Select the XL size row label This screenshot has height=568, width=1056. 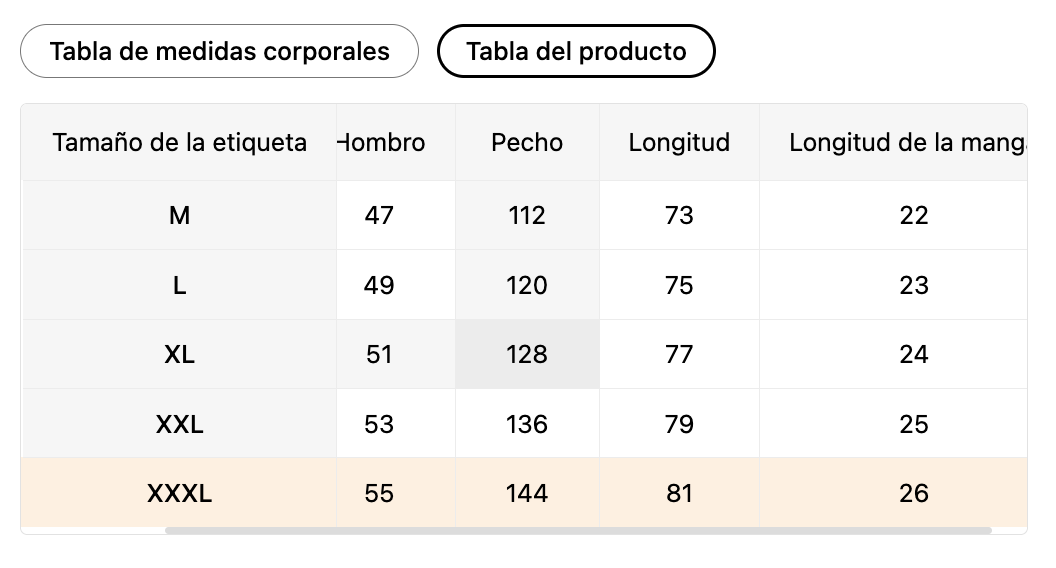(179, 354)
